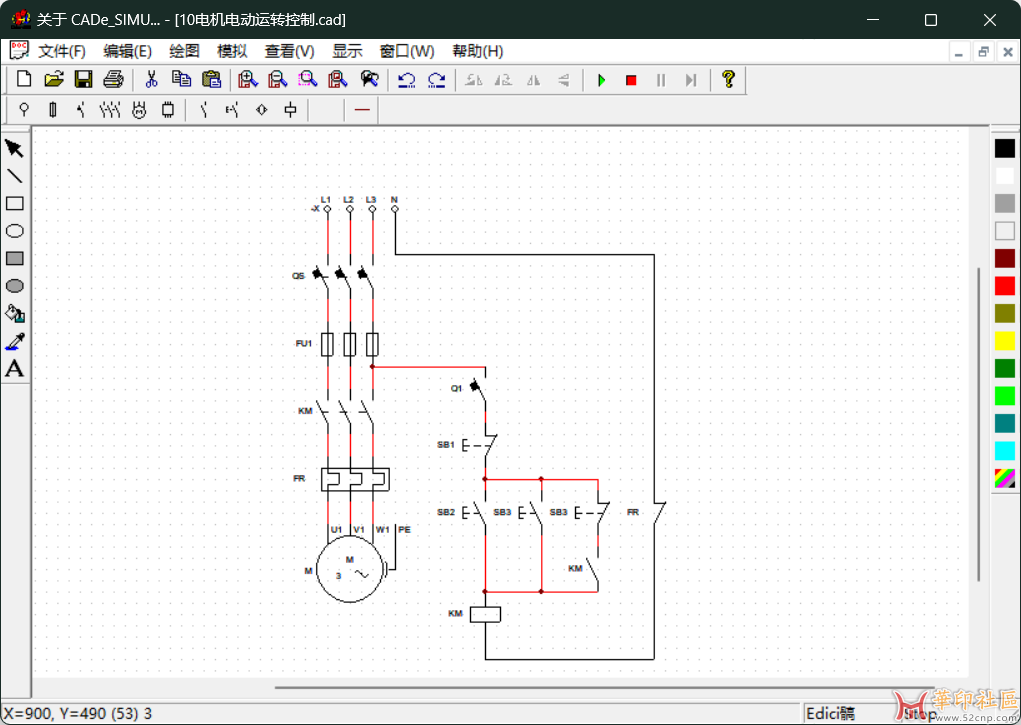Select the eyedropper color picker tool
The width and height of the screenshot is (1021, 725).
tap(15, 341)
